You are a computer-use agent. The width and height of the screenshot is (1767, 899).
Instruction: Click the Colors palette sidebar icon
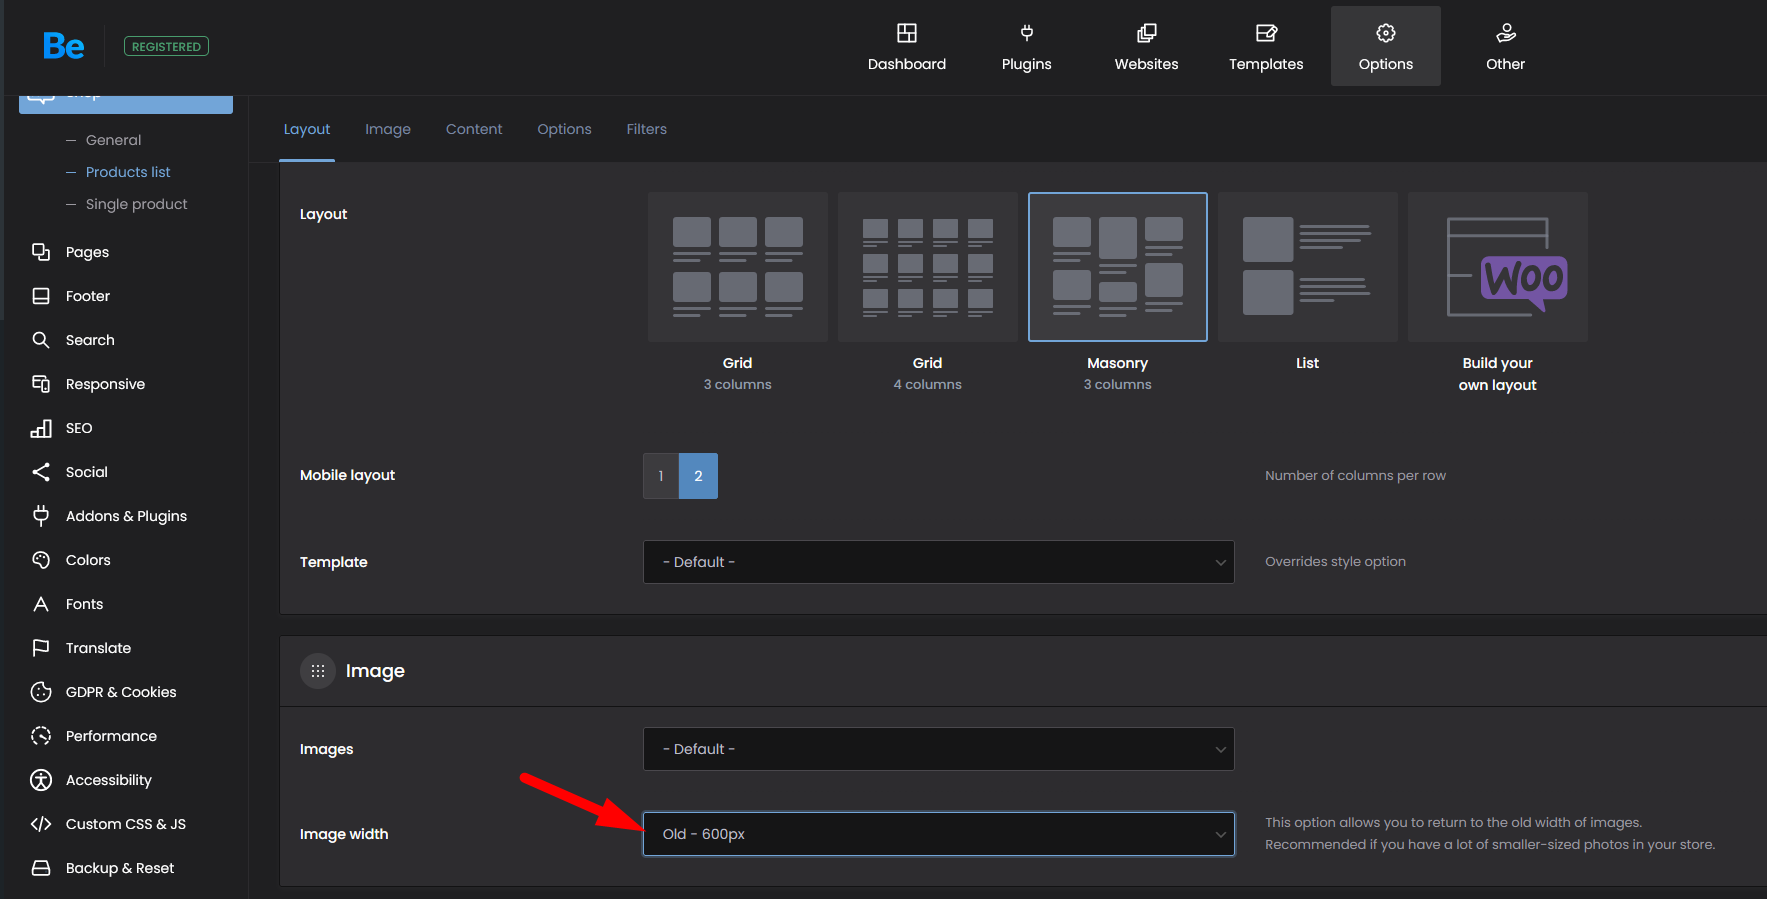tap(41, 560)
